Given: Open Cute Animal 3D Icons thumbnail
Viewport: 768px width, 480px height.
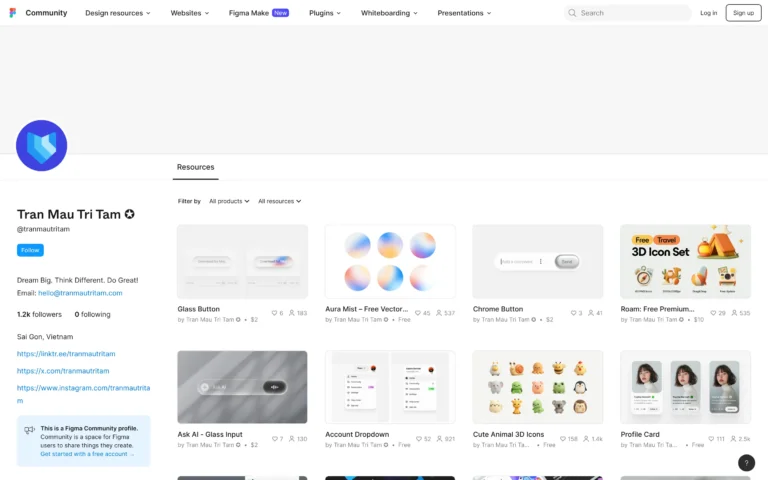Looking at the screenshot, I should 538,387.
